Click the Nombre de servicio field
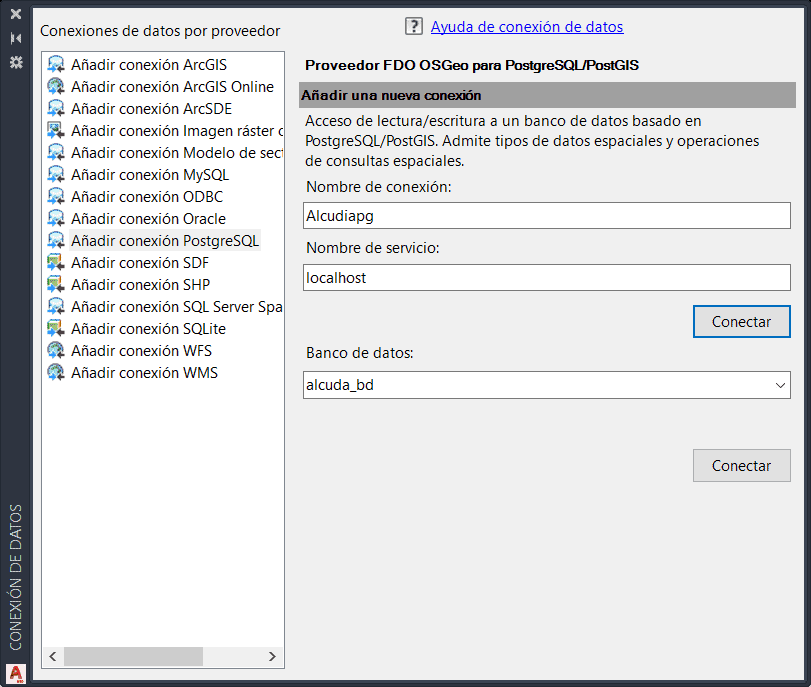Viewport: 811px width, 687px height. (x=546, y=278)
